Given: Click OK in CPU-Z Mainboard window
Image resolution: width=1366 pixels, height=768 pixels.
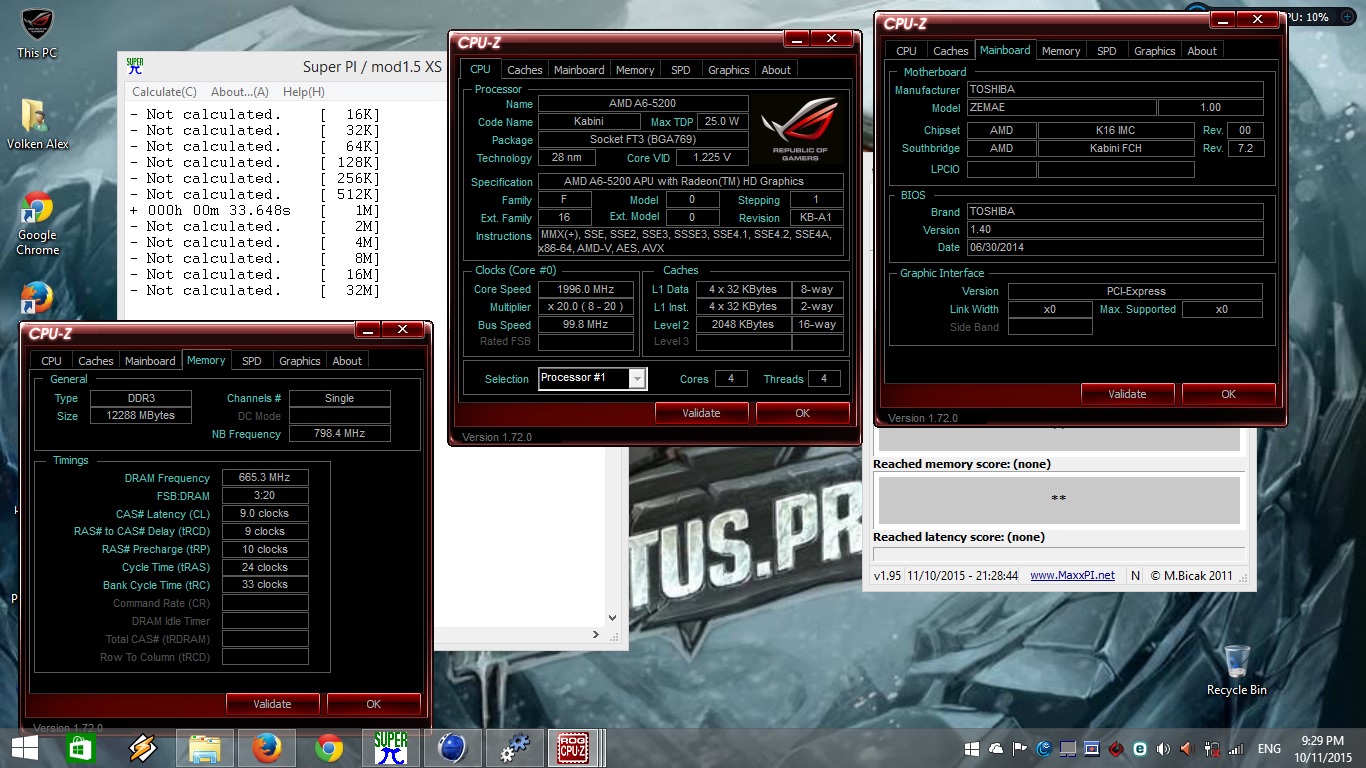Looking at the screenshot, I should click(x=1228, y=394).
